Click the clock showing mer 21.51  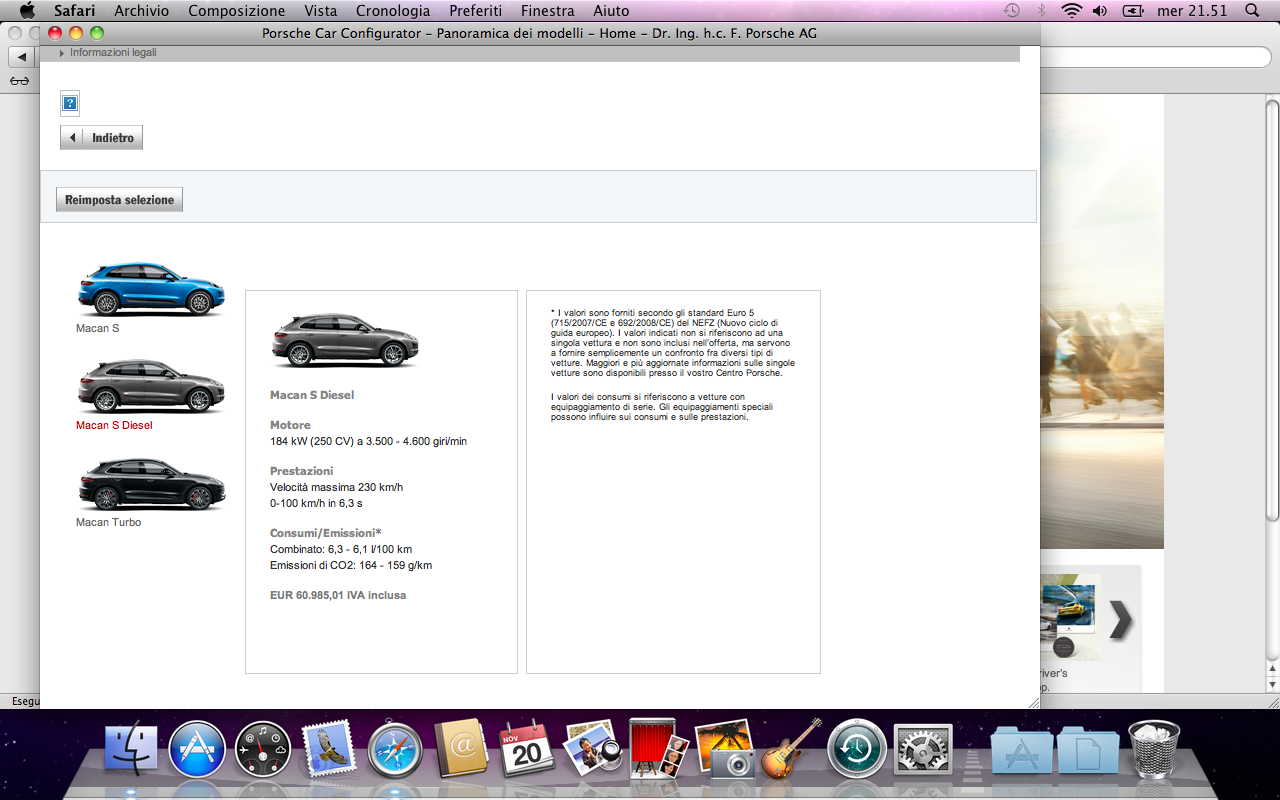pyautogui.click(x=1192, y=11)
